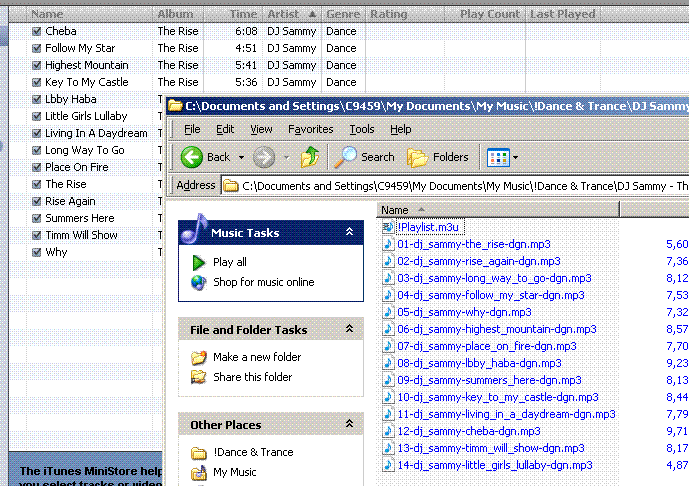Go to !Dance & Trance link
This screenshot has width=689, height=486.
coord(253,452)
